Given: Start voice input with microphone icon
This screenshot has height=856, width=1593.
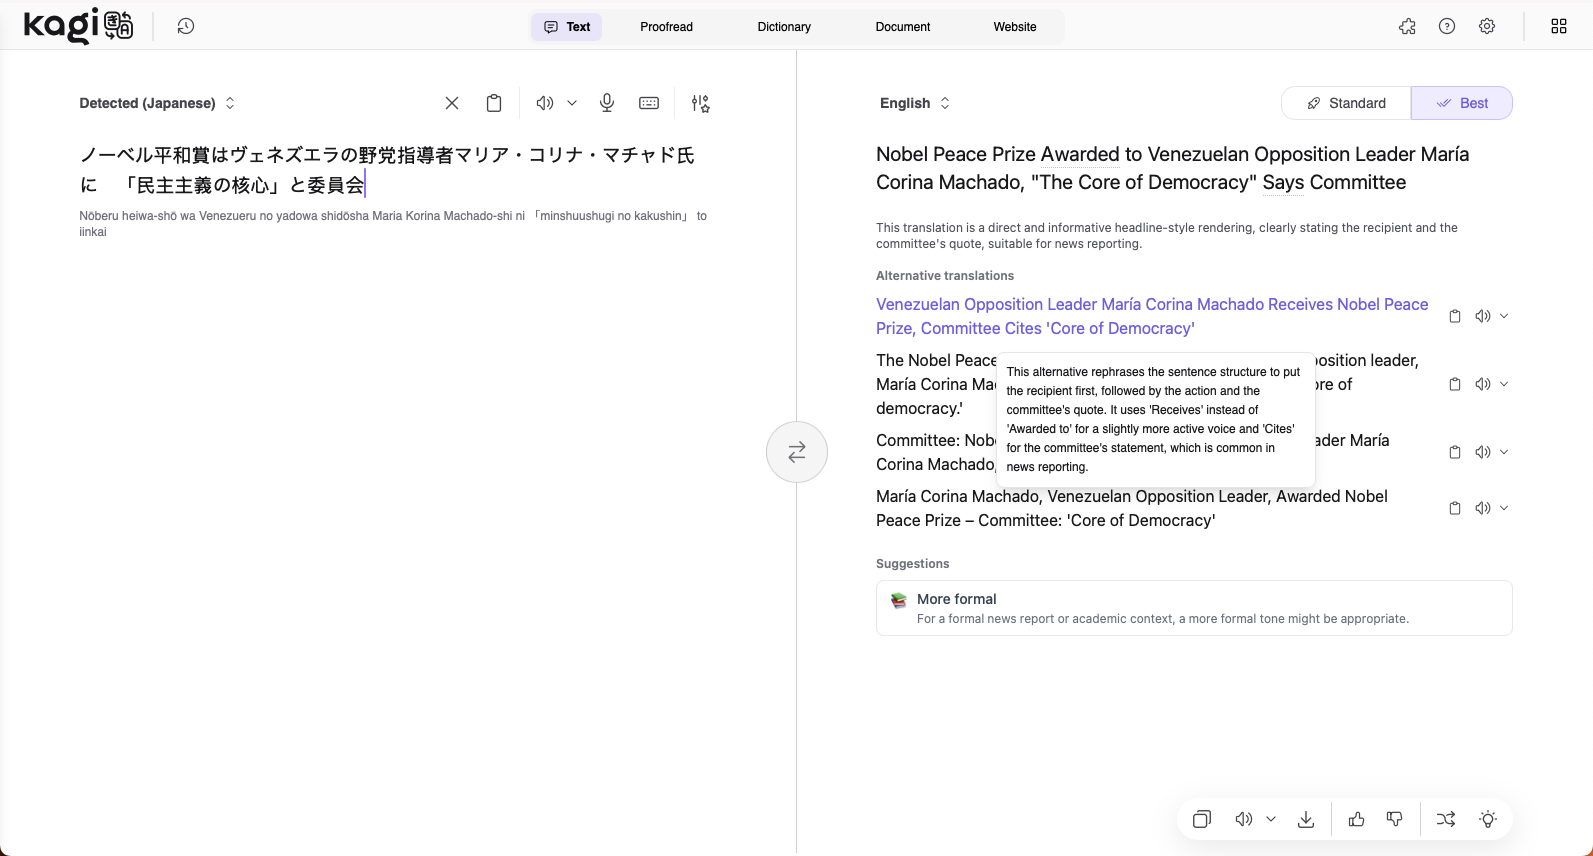Looking at the screenshot, I should pyautogui.click(x=607, y=103).
